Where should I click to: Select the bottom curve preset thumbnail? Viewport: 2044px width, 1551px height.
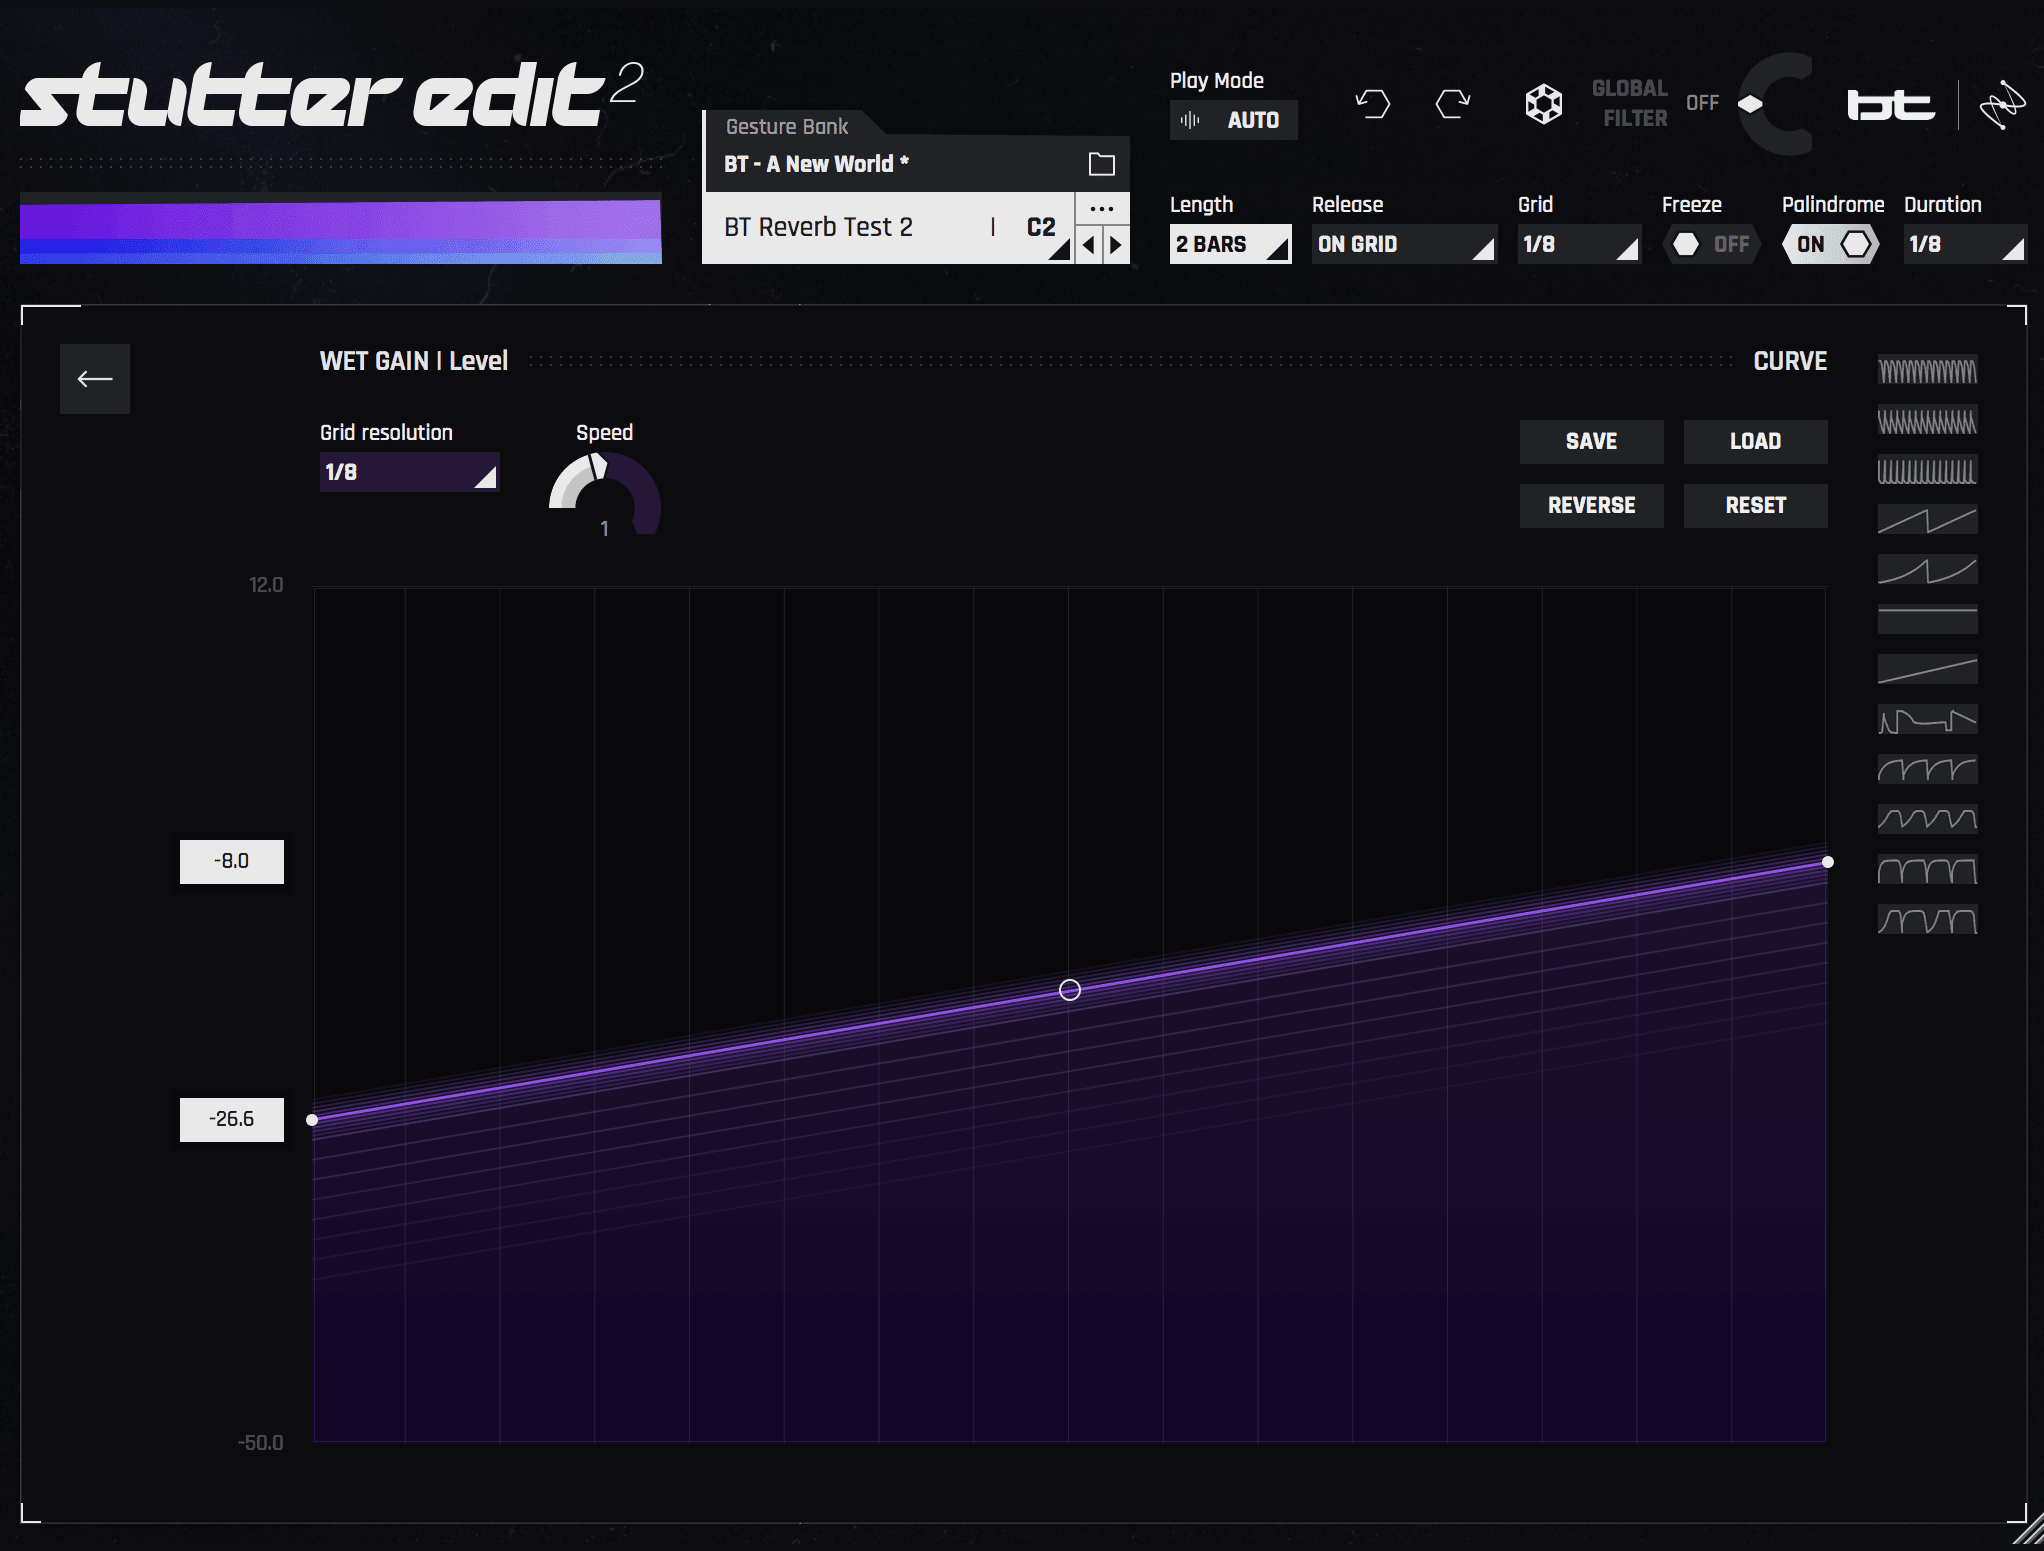(x=1927, y=919)
